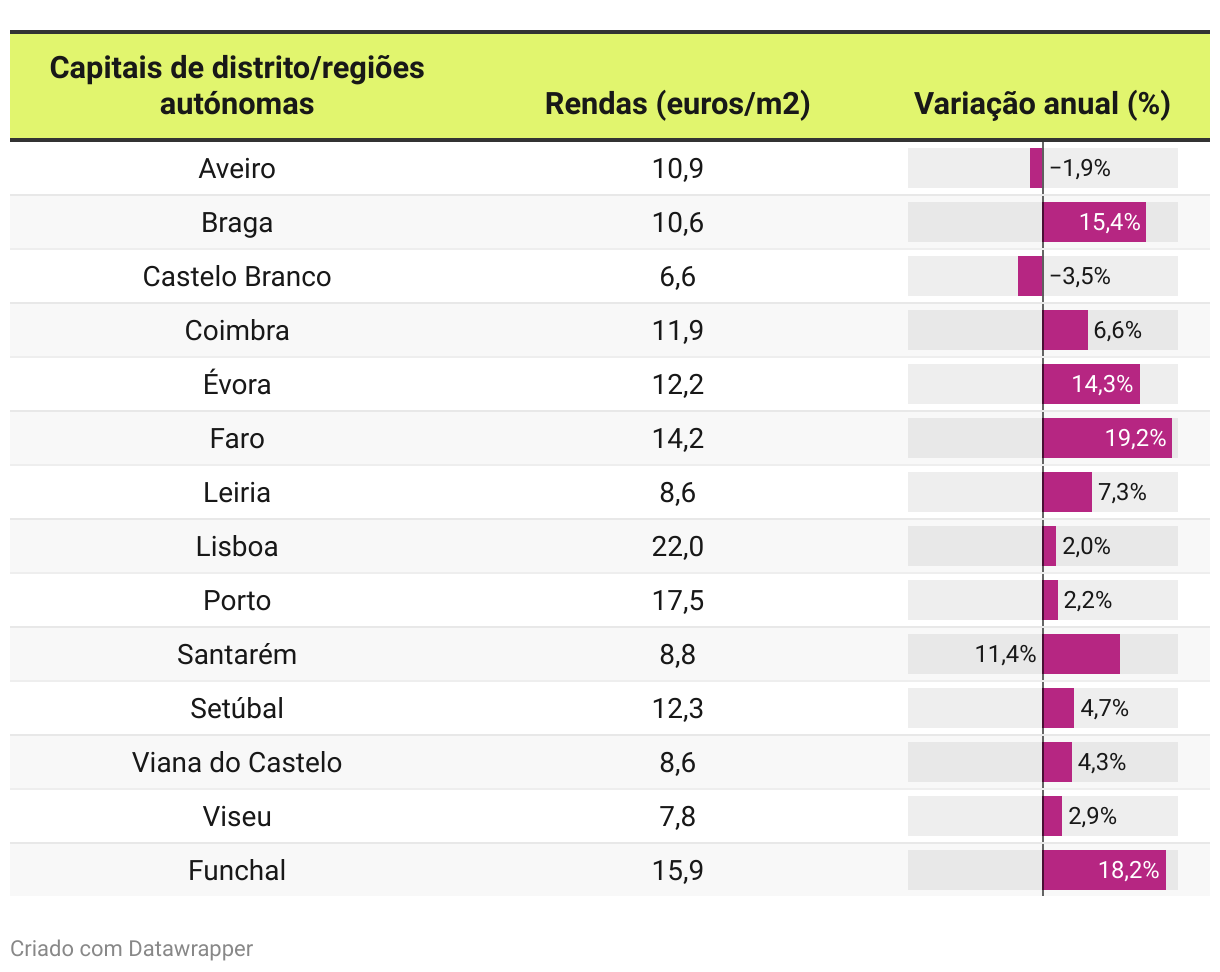The height and width of the screenshot is (972, 1220).
Task: Select the Lisboa row name cell
Action: [x=237, y=546]
